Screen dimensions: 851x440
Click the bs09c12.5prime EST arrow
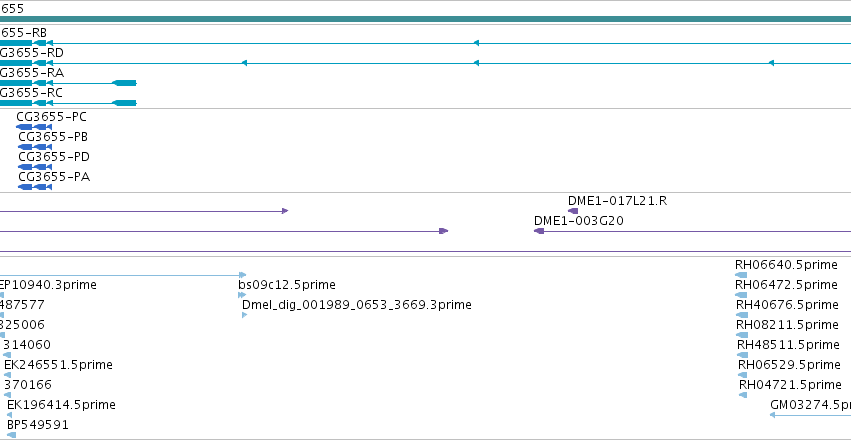pyautogui.click(x=242, y=295)
